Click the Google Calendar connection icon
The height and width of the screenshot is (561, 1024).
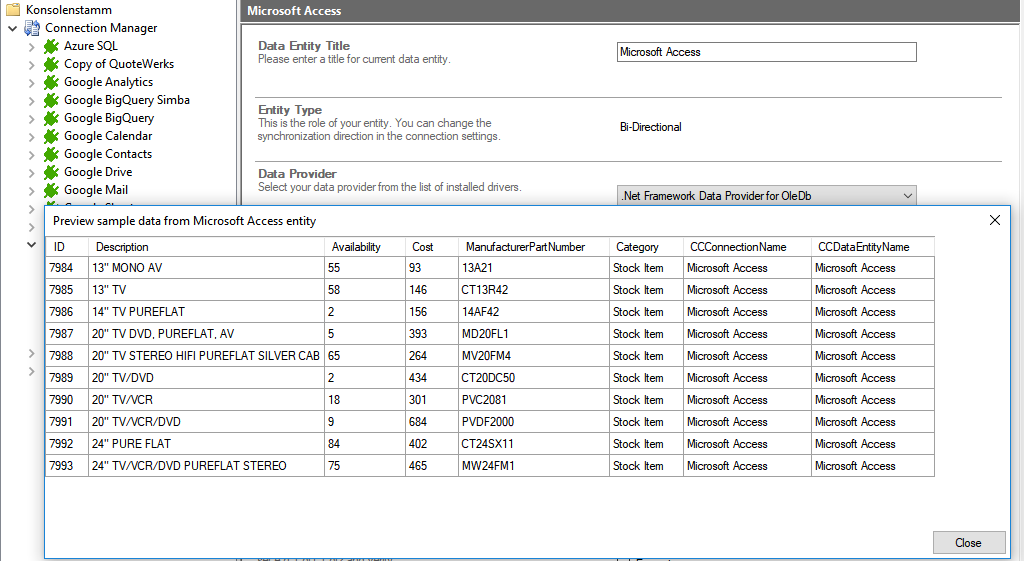[51, 136]
